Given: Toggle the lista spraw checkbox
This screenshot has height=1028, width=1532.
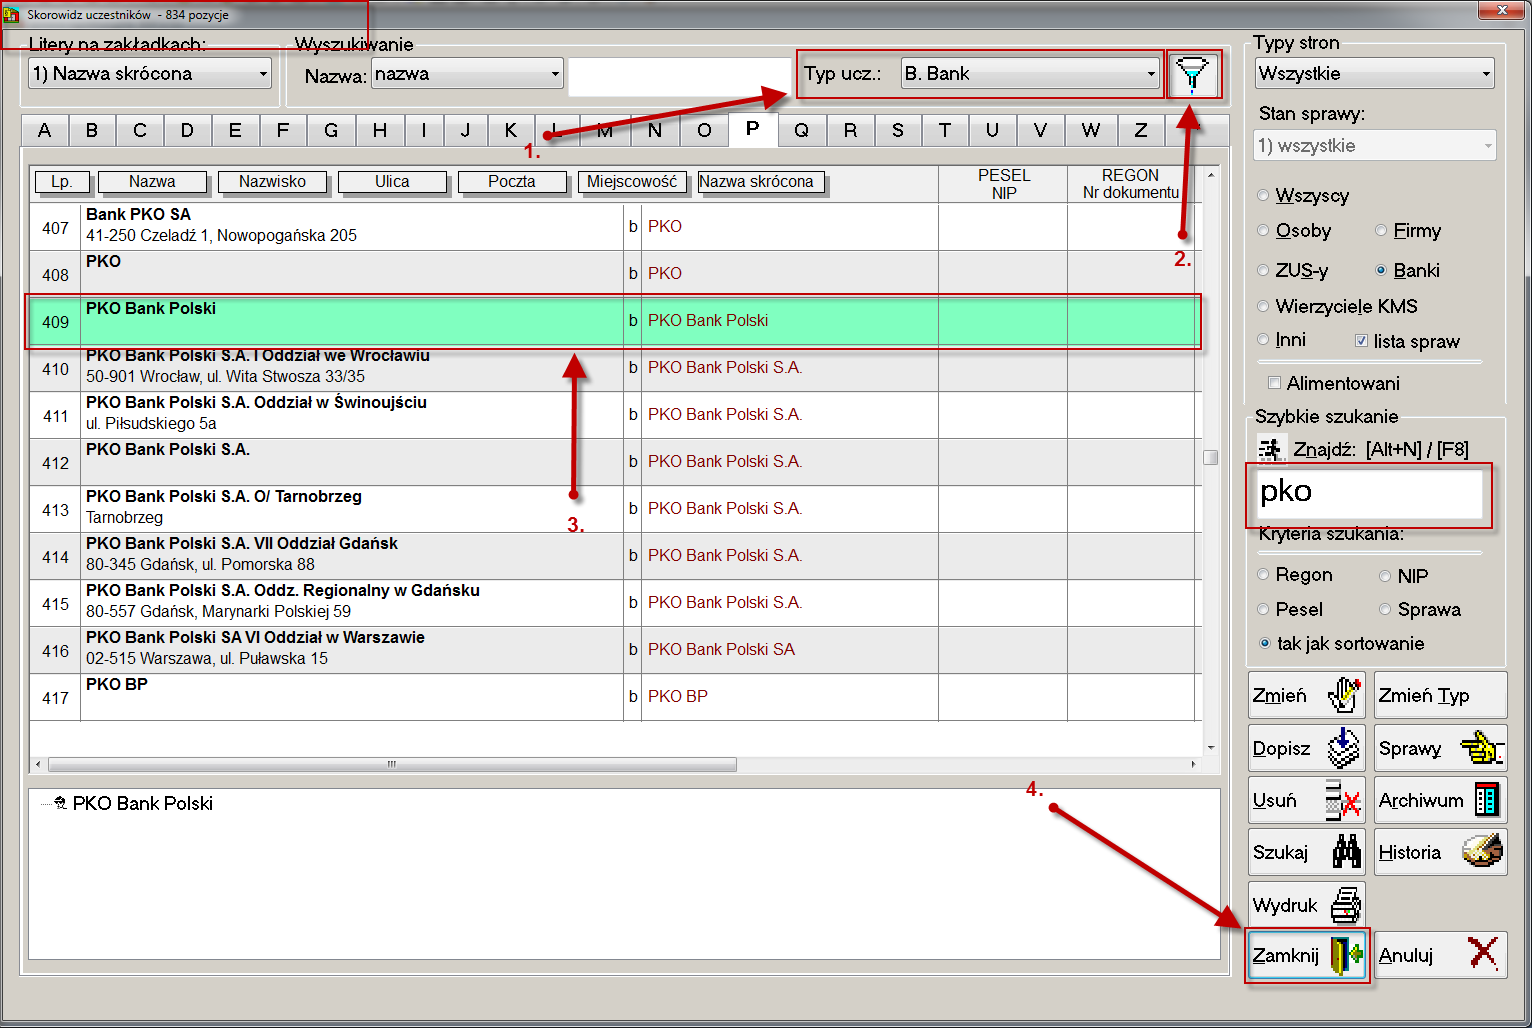Looking at the screenshot, I should pos(1361,341).
